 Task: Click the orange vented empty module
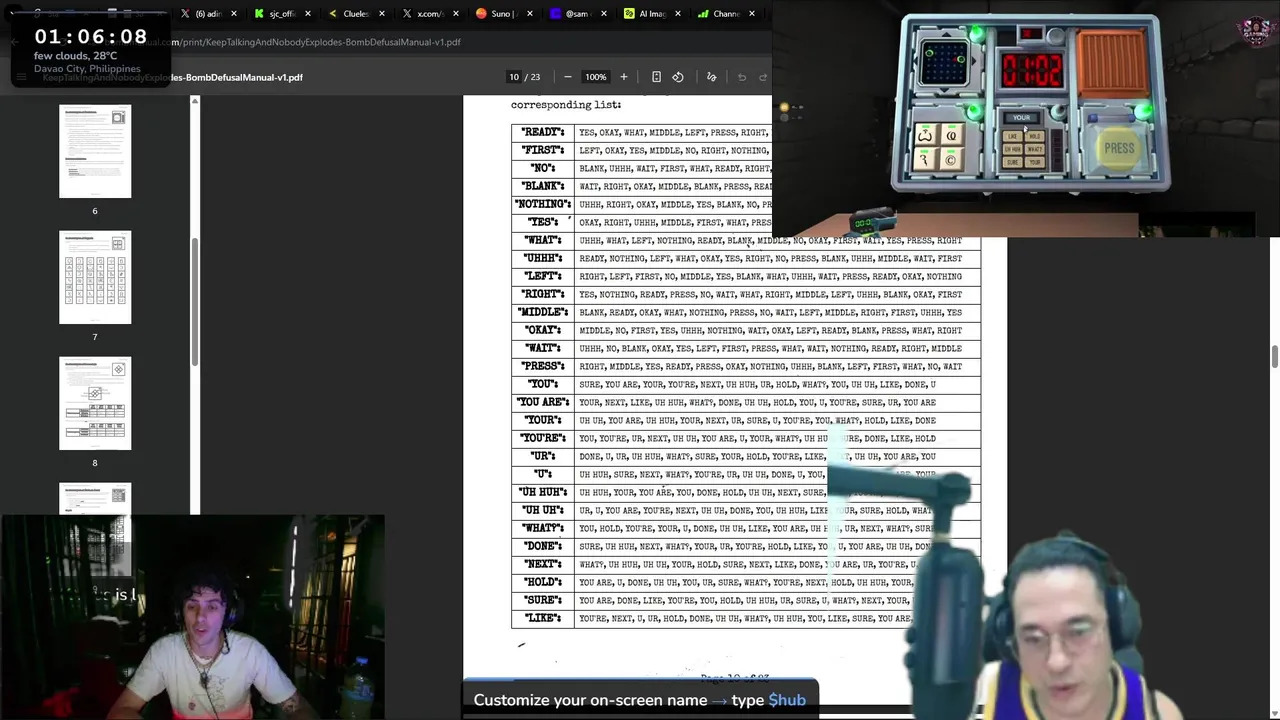1112,63
